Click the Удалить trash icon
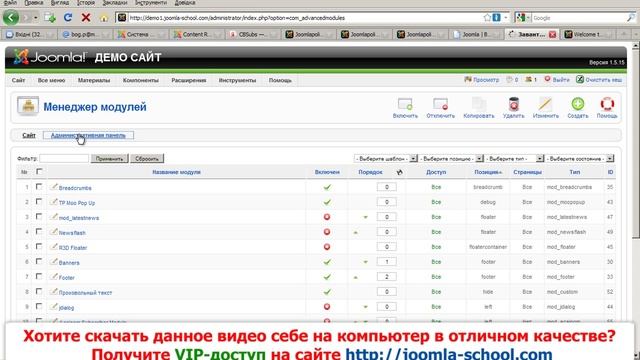Screen dimensions: 640x360 513,108
